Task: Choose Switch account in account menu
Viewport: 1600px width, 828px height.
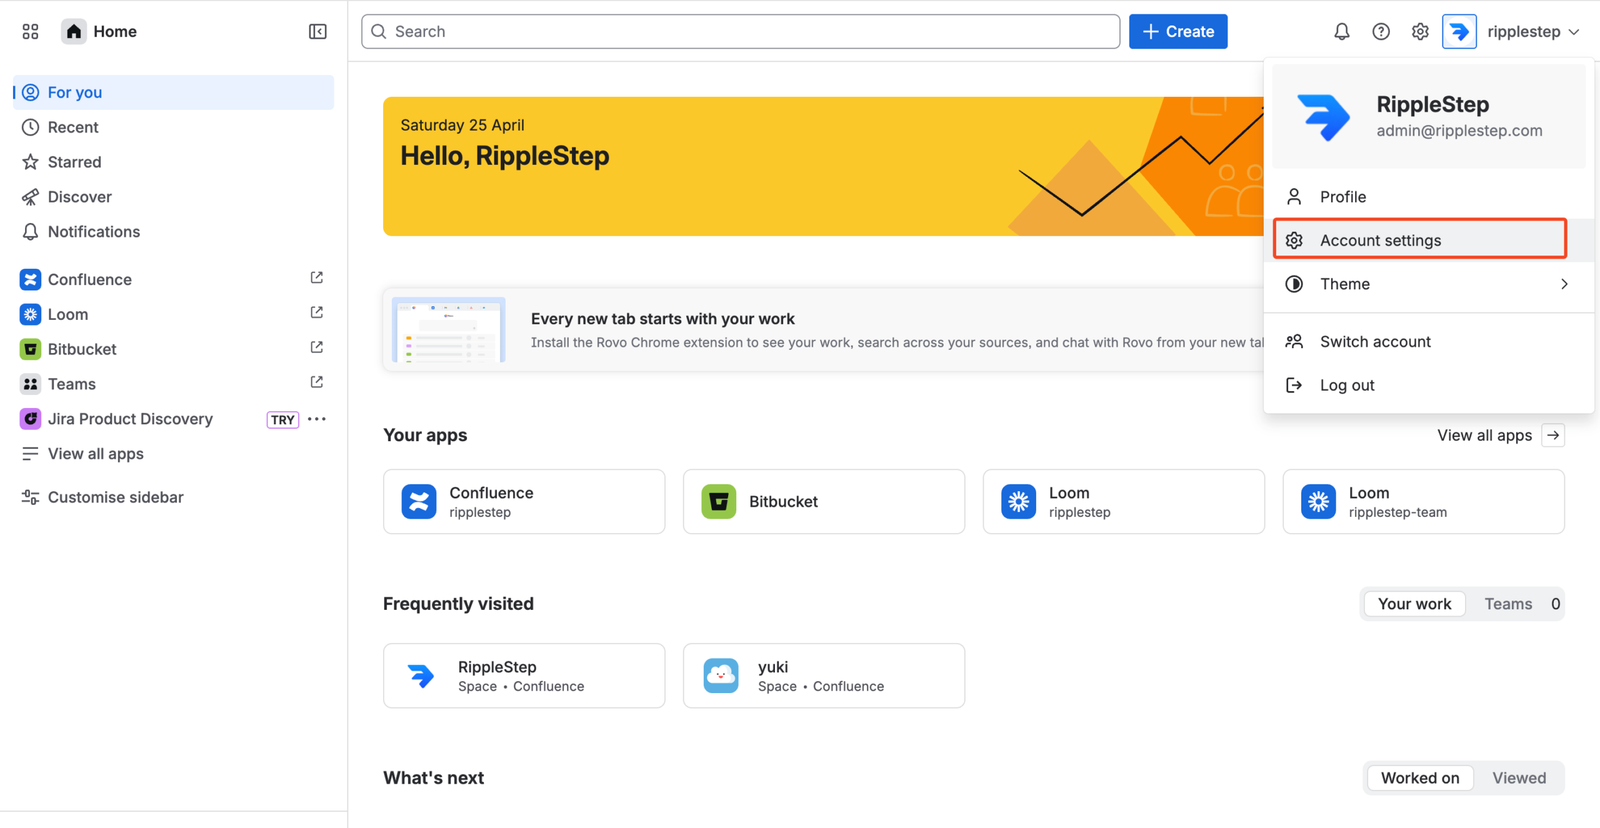Action: [1429, 342]
